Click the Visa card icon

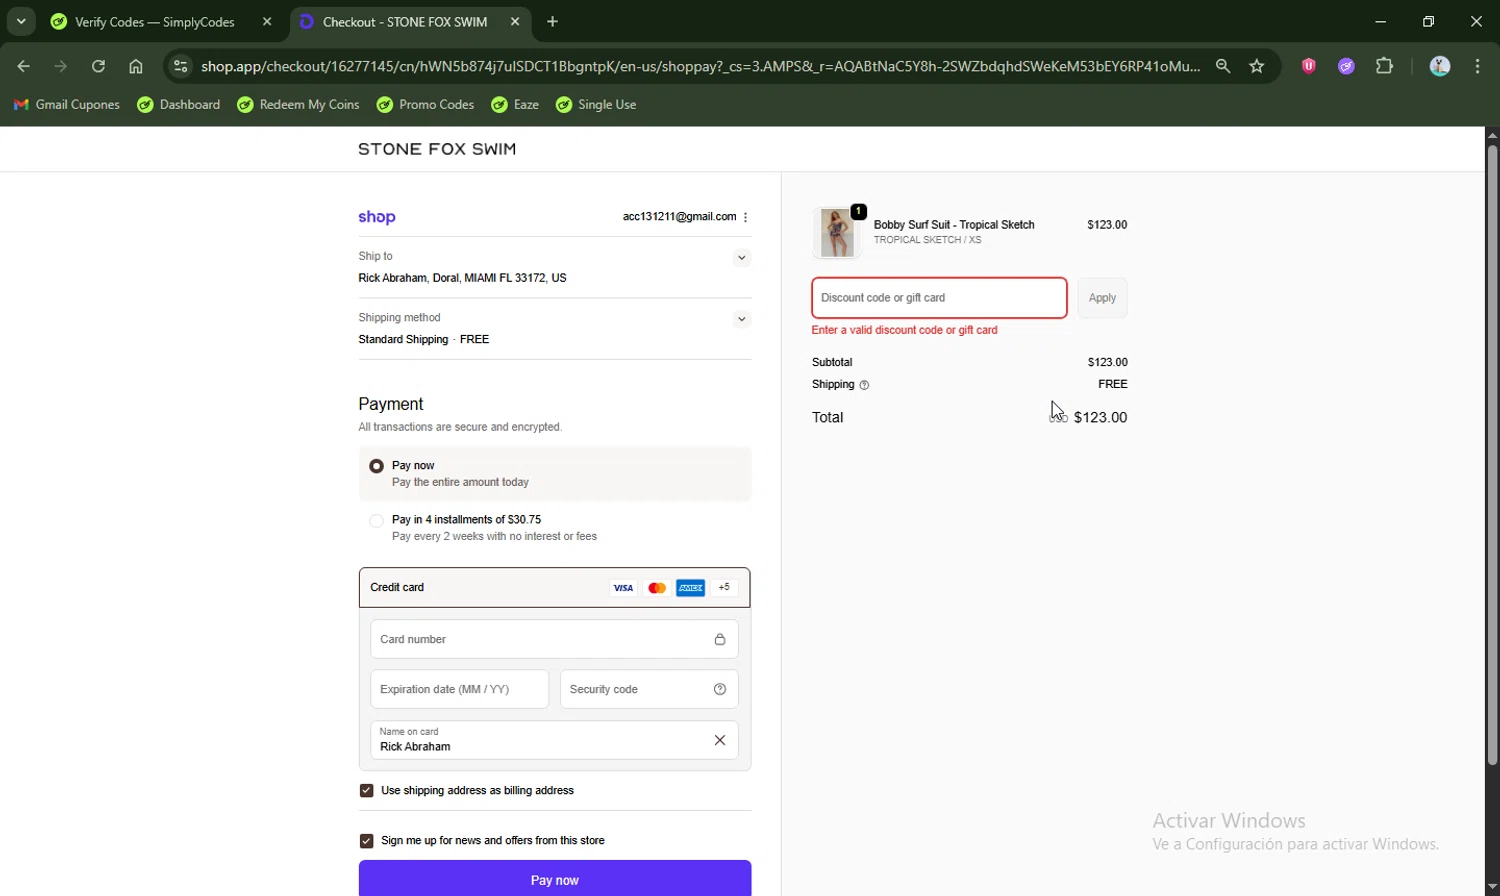(x=623, y=588)
